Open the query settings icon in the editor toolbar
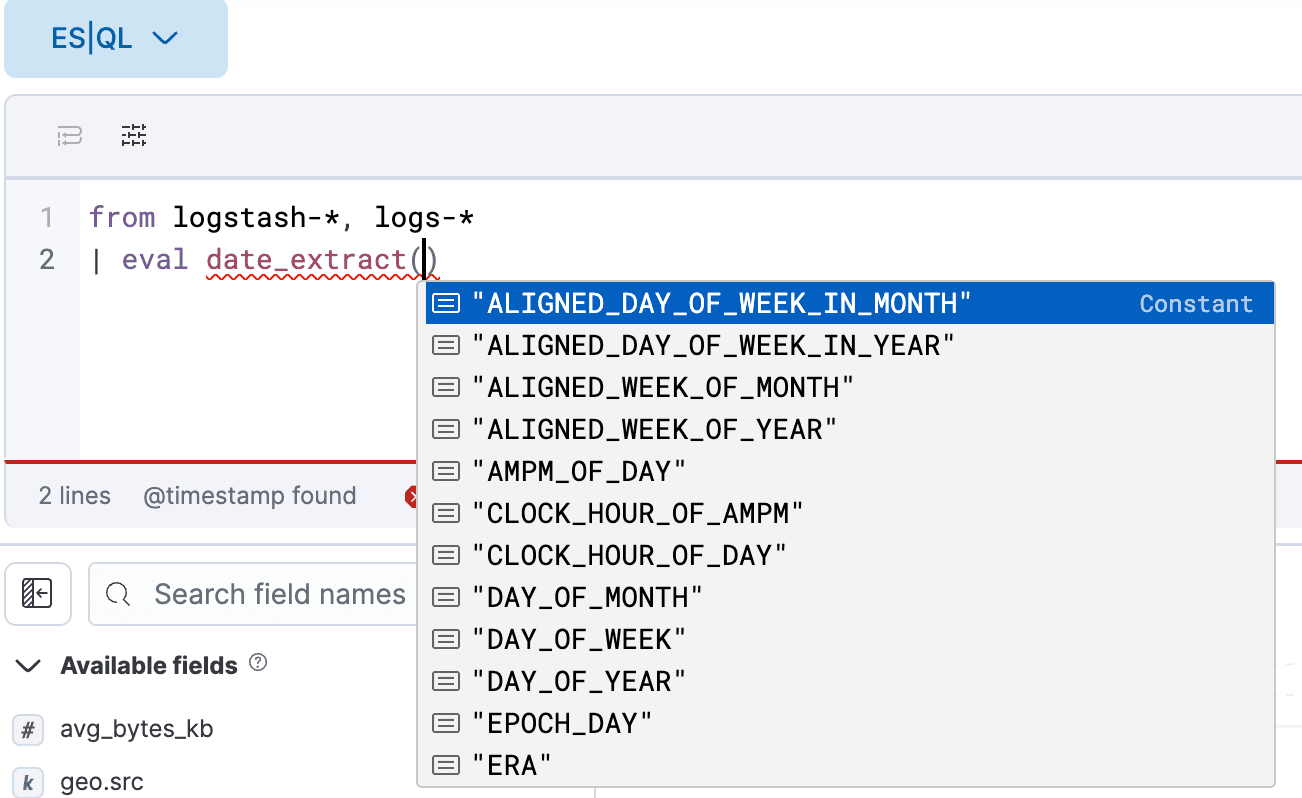This screenshot has height=798, width=1302. (133, 134)
